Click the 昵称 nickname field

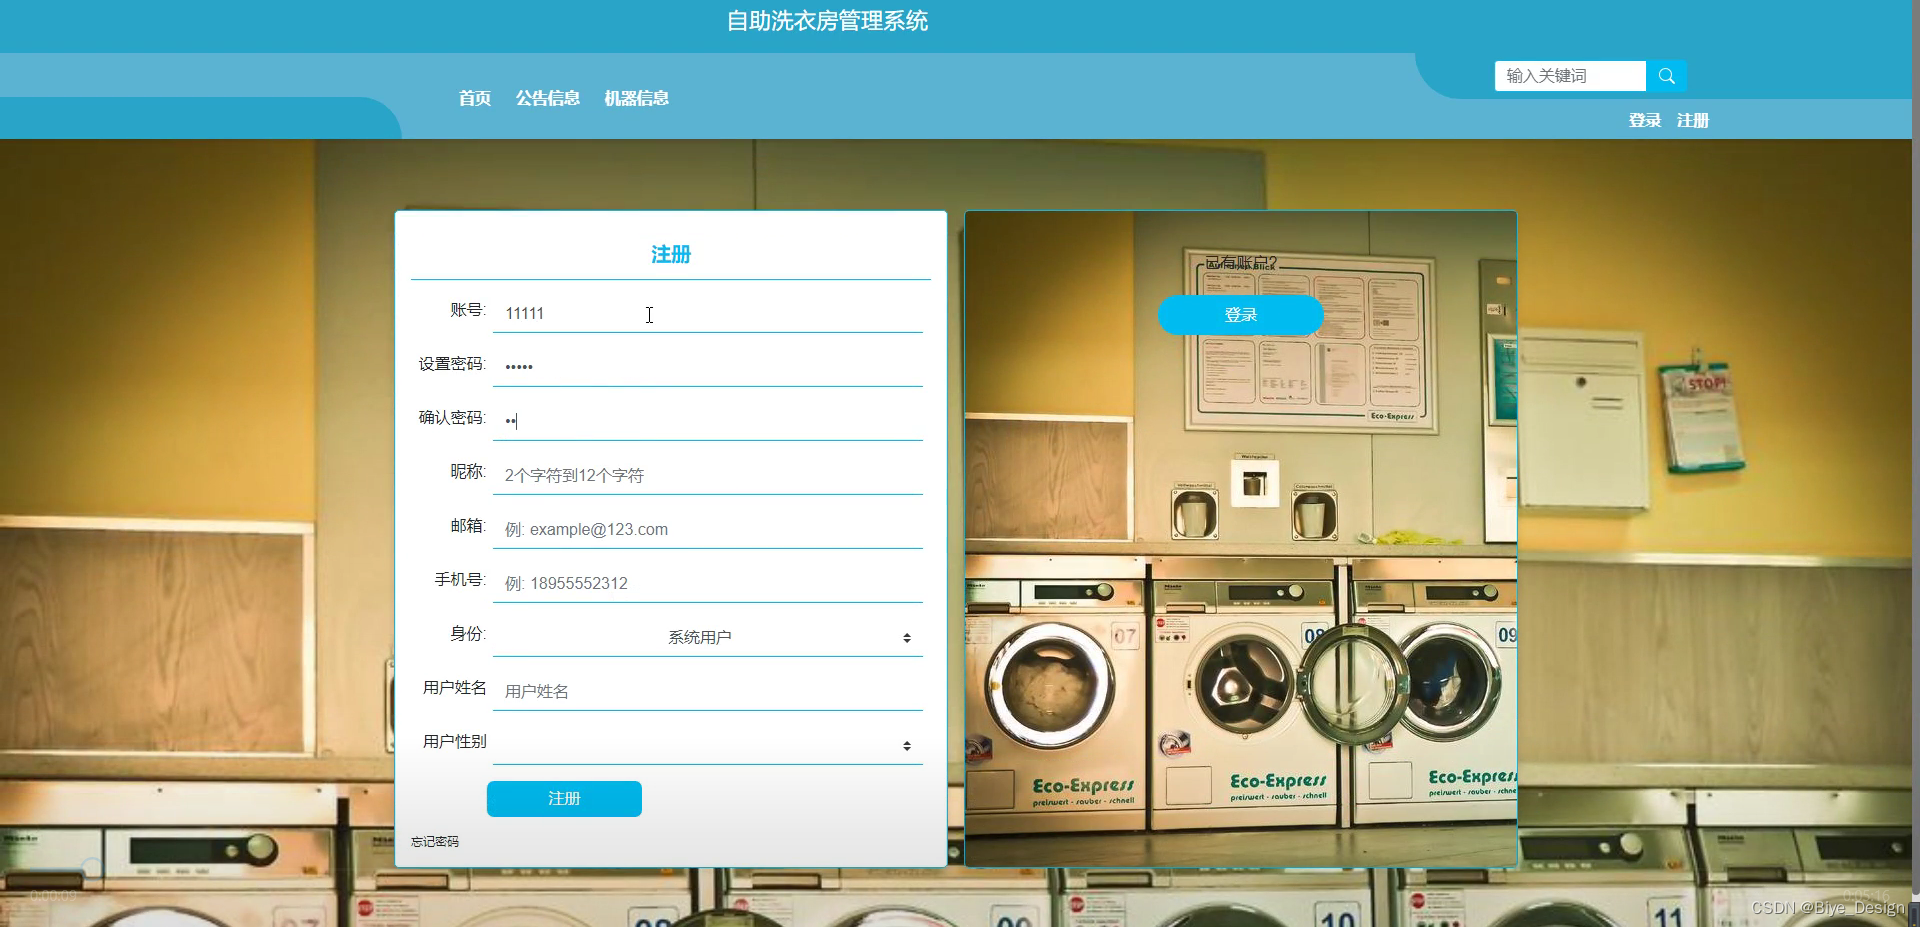click(708, 475)
